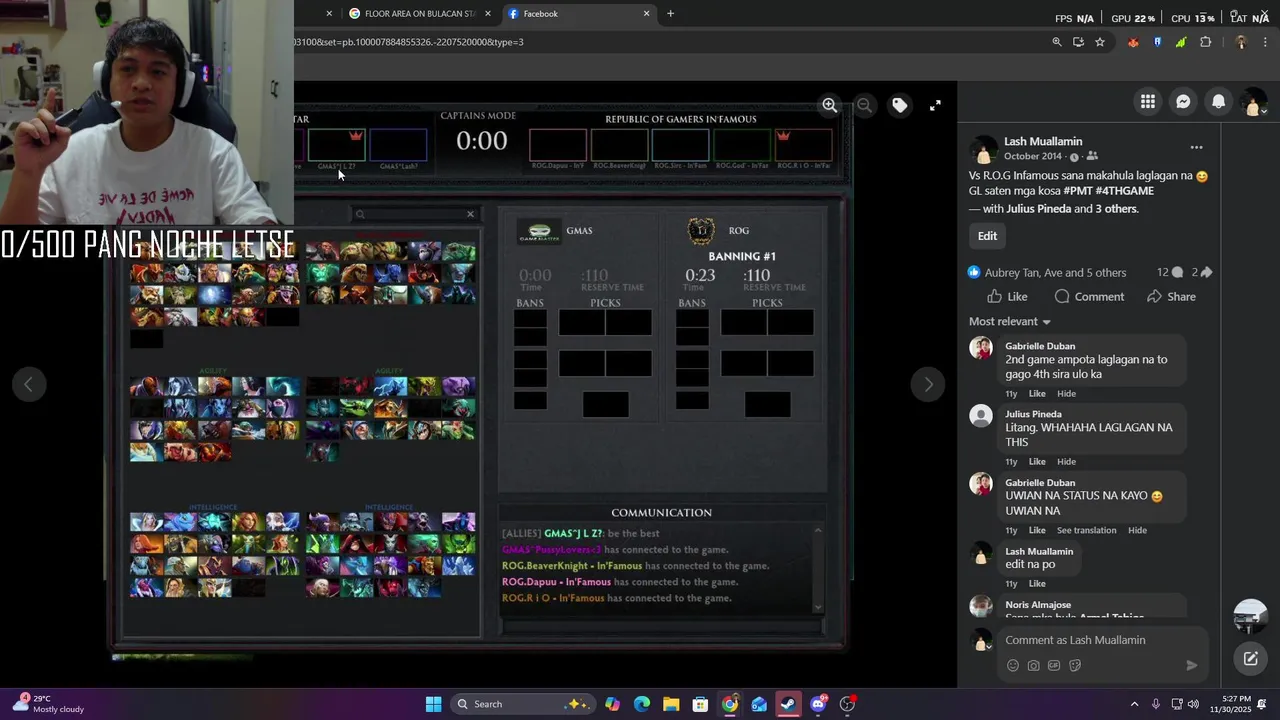Insert an emoji in comment box
The image size is (1280, 720).
[1012, 666]
